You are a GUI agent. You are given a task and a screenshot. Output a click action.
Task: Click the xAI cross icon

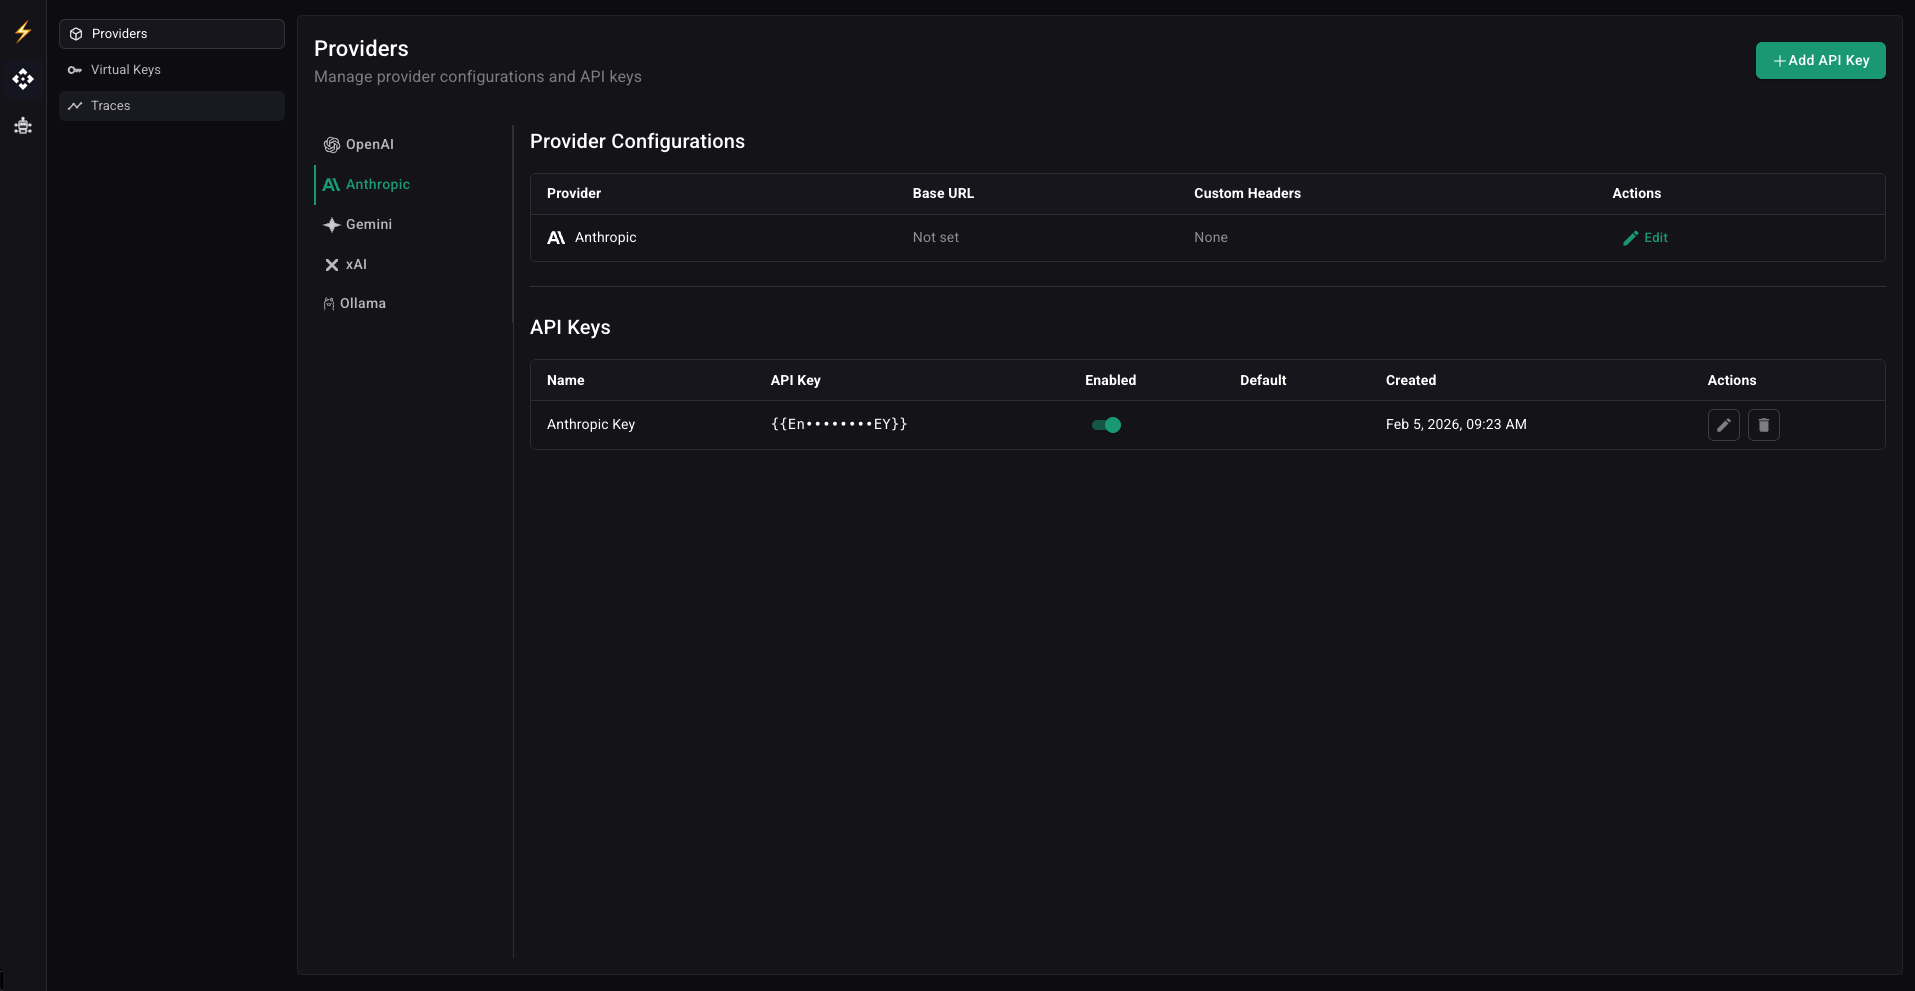point(330,264)
